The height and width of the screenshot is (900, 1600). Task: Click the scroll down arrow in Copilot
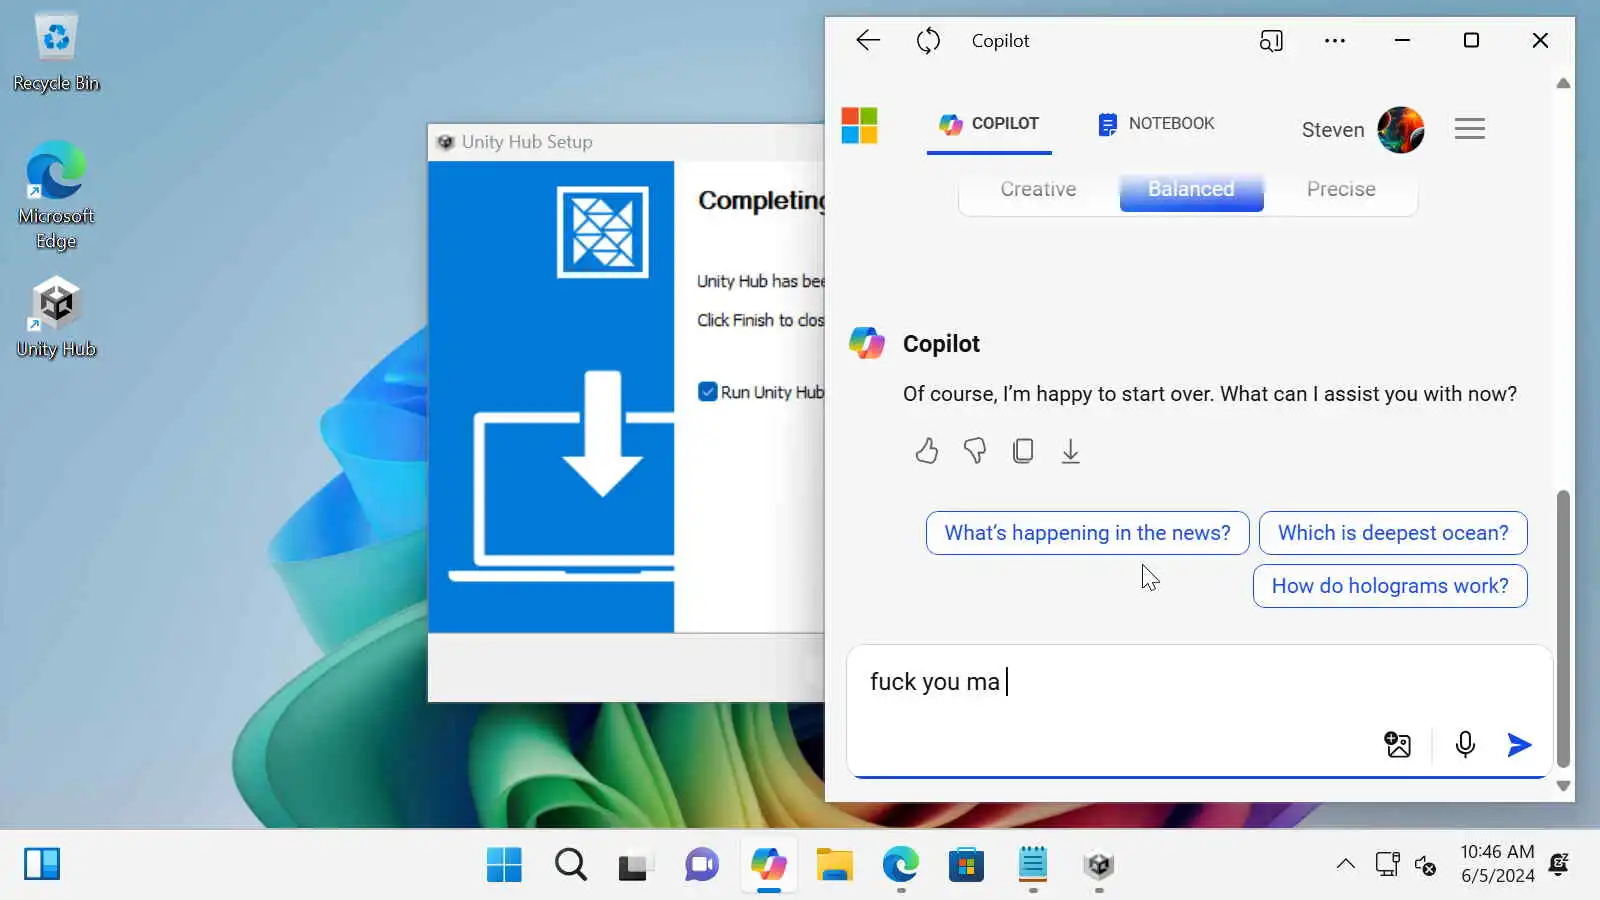[1563, 786]
